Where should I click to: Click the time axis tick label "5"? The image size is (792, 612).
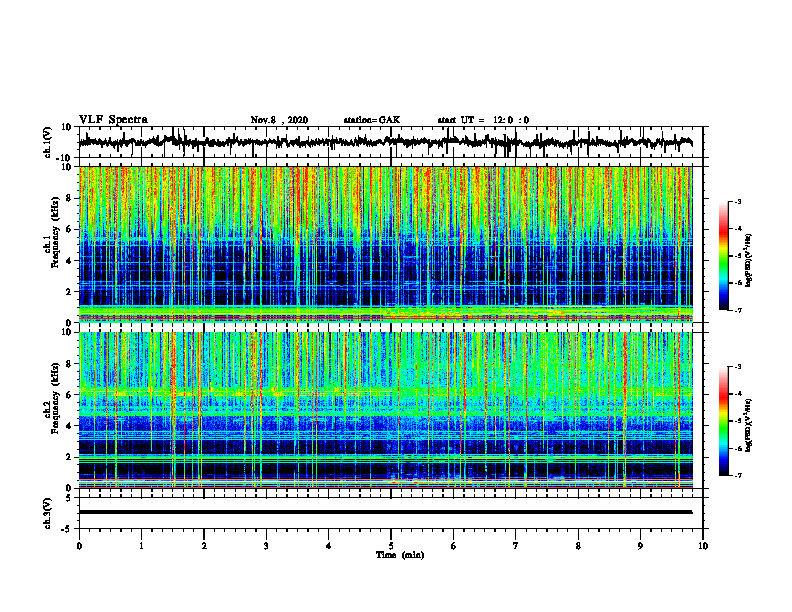coord(391,546)
